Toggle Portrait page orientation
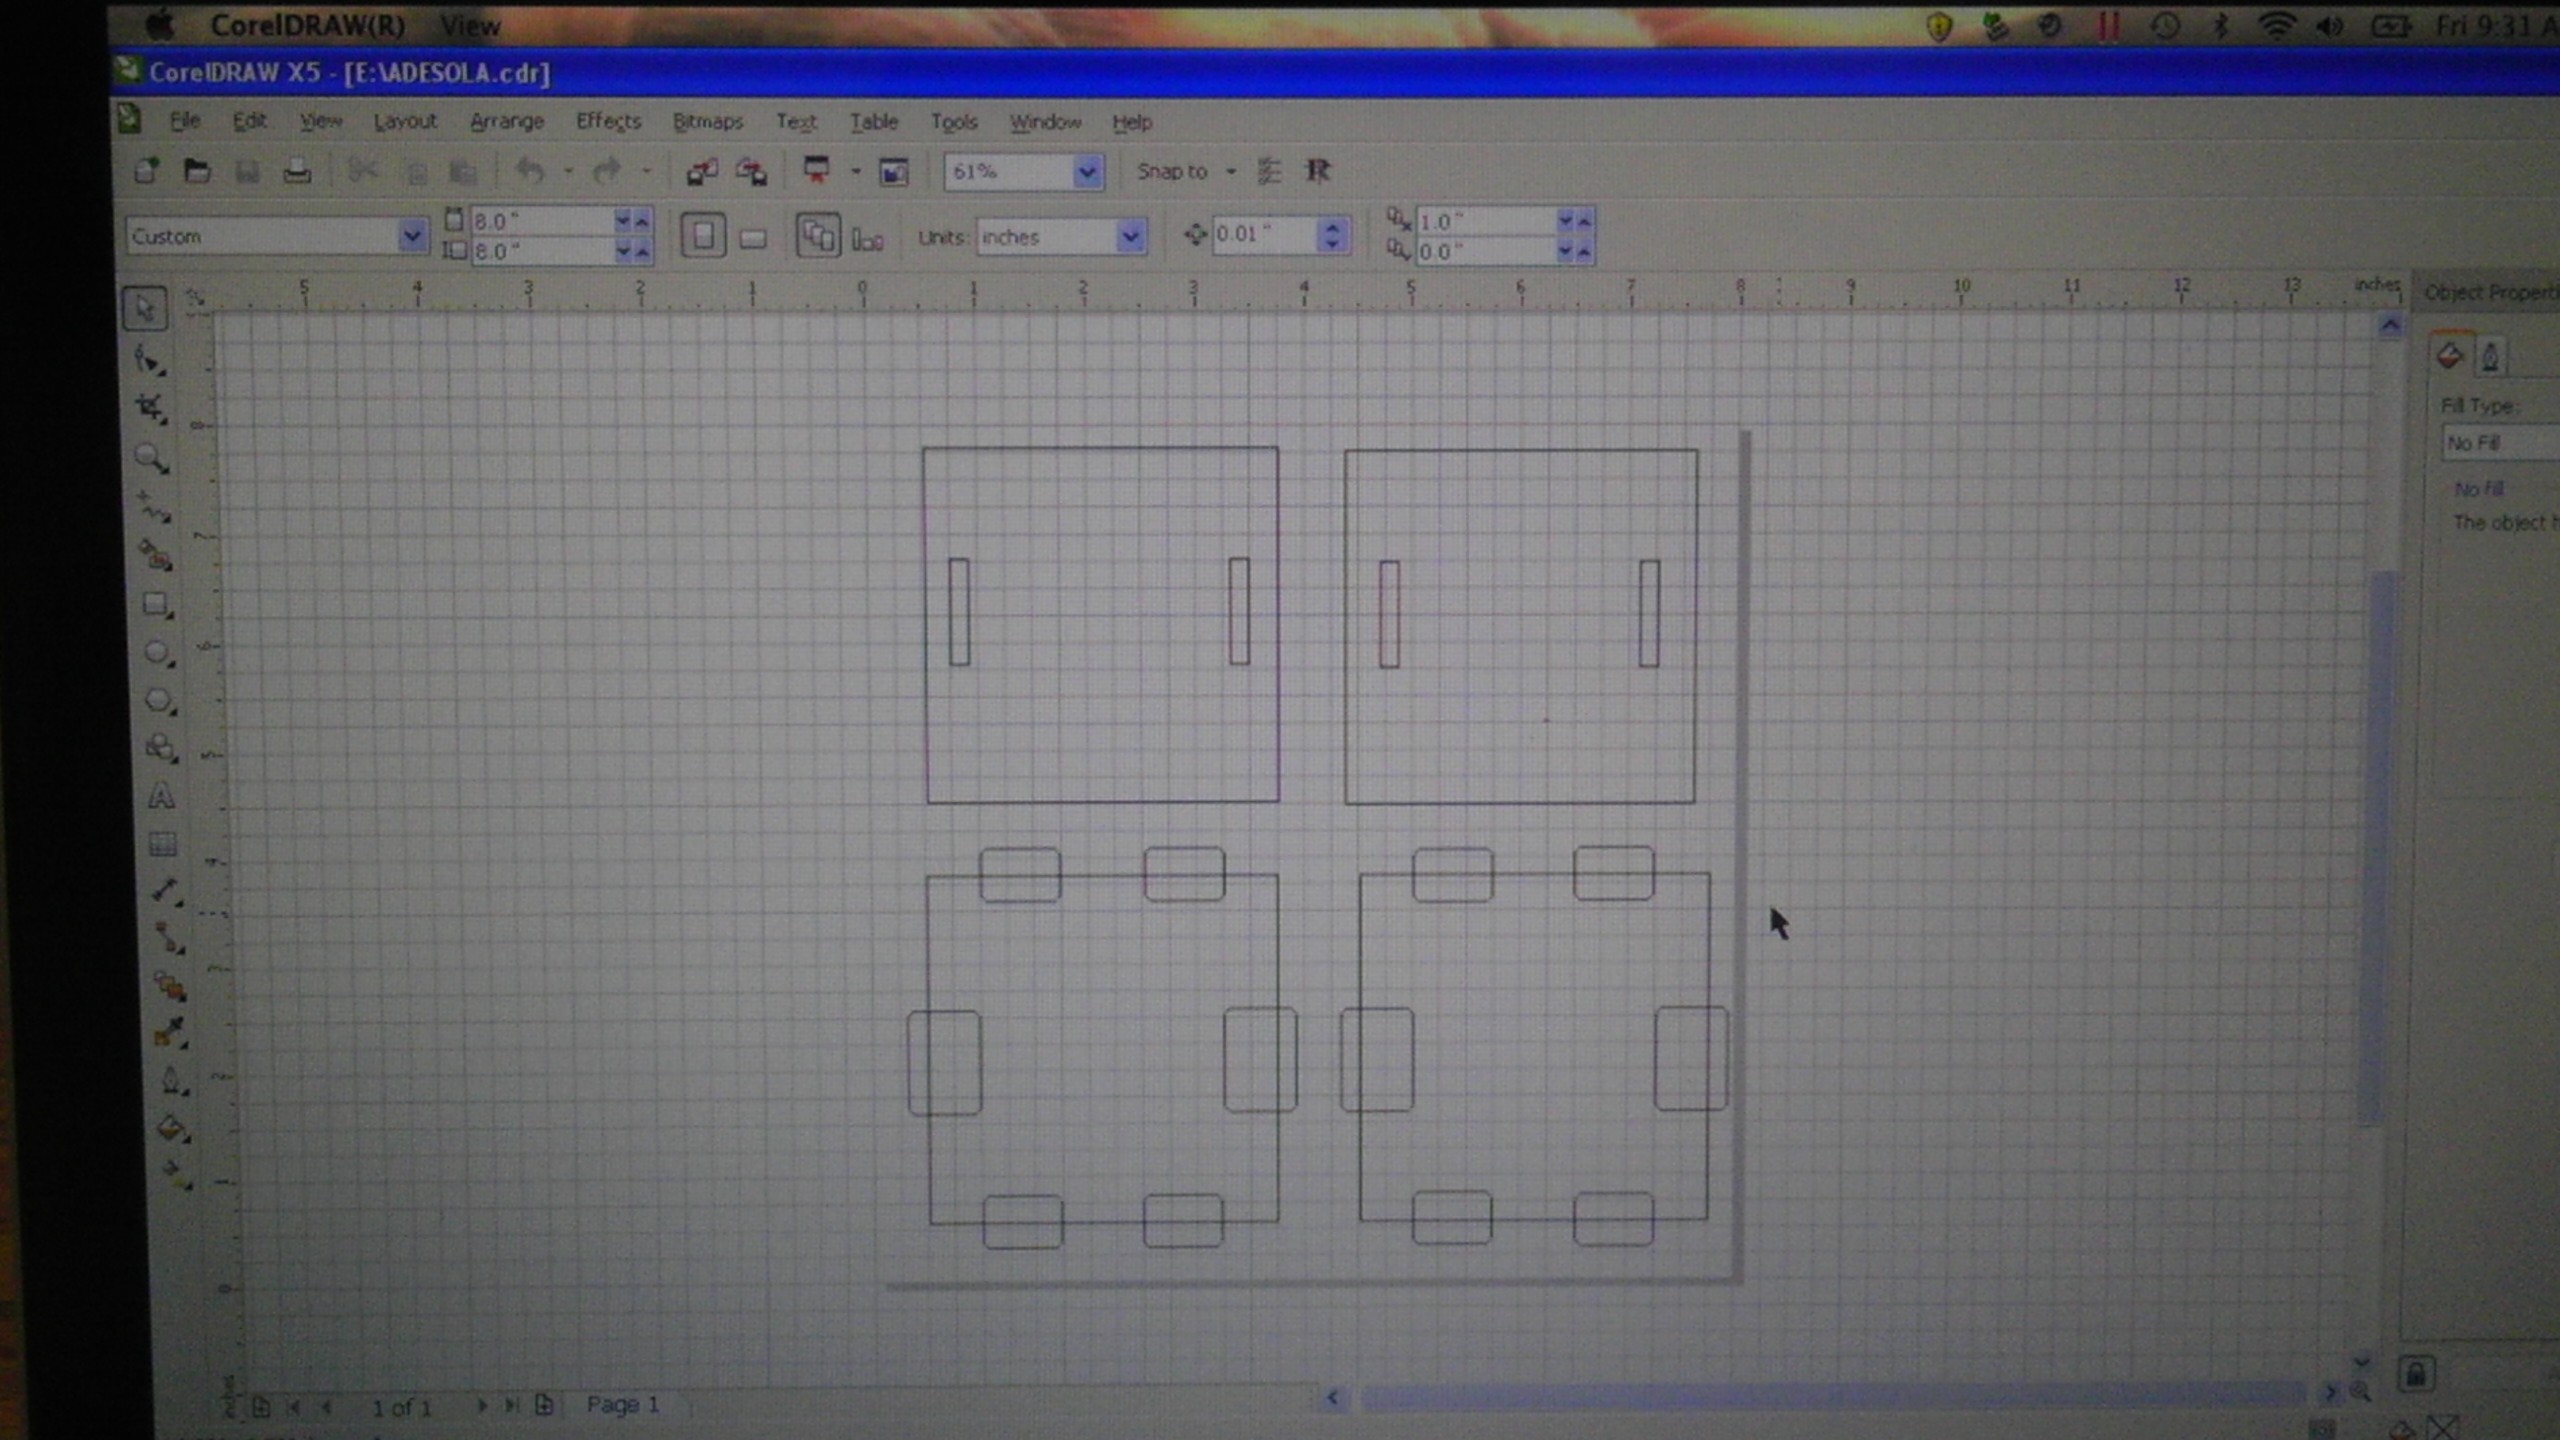Viewport: 2560px width, 1440px height. (703, 237)
